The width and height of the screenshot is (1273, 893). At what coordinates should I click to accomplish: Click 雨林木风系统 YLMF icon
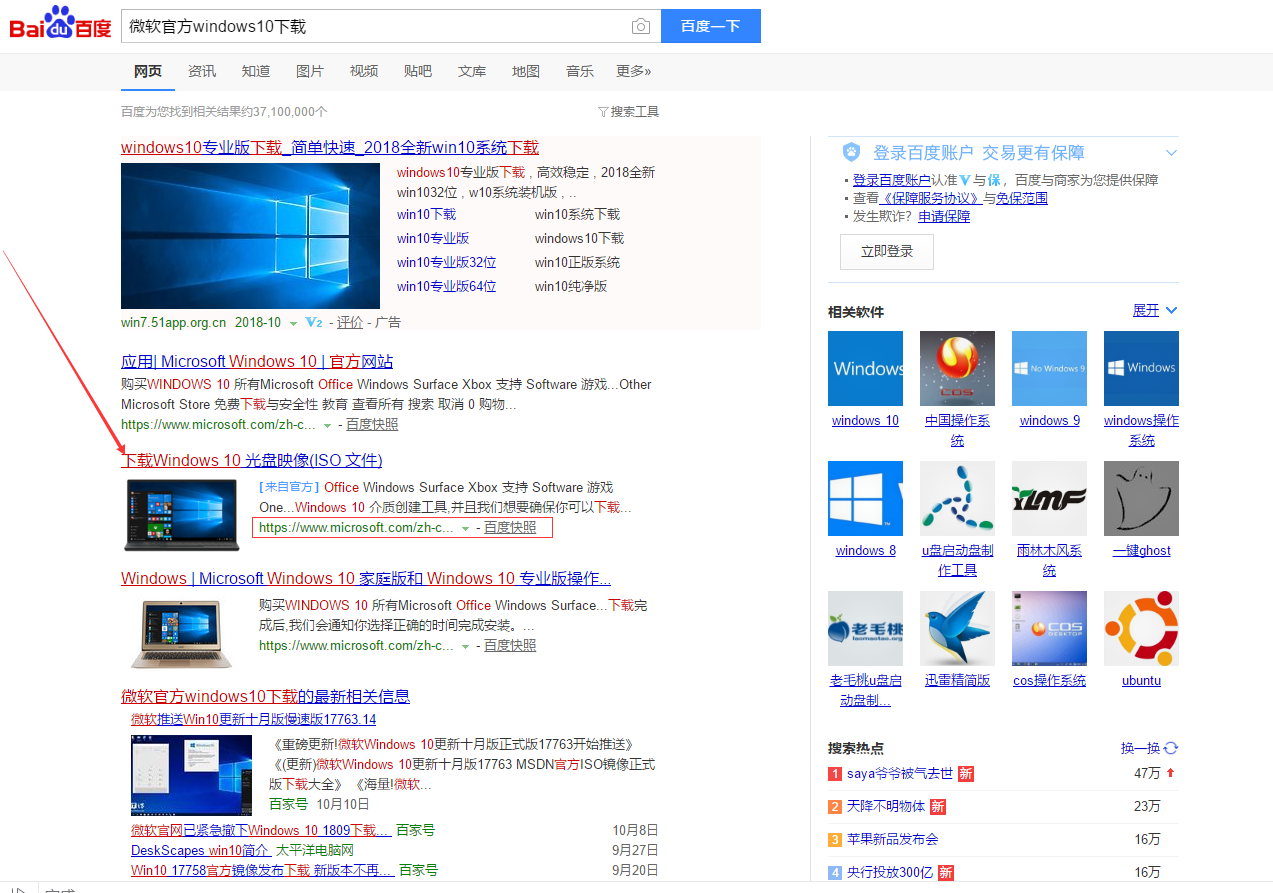[1049, 498]
